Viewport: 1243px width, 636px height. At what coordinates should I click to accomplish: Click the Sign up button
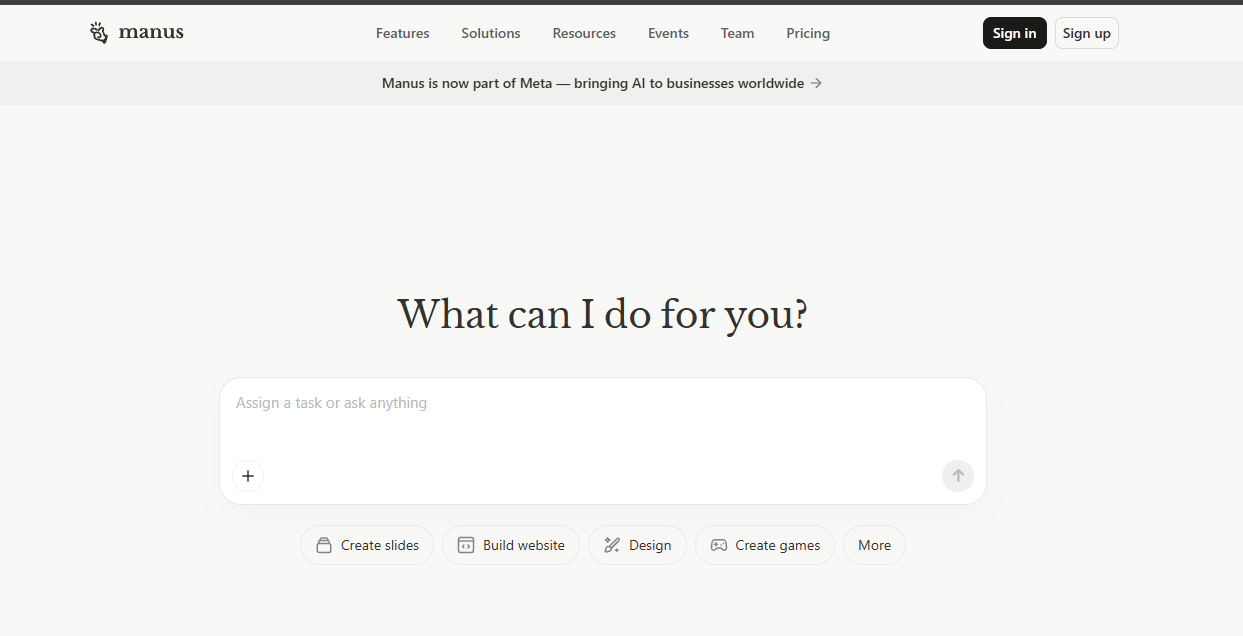pyautogui.click(x=1087, y=33)
